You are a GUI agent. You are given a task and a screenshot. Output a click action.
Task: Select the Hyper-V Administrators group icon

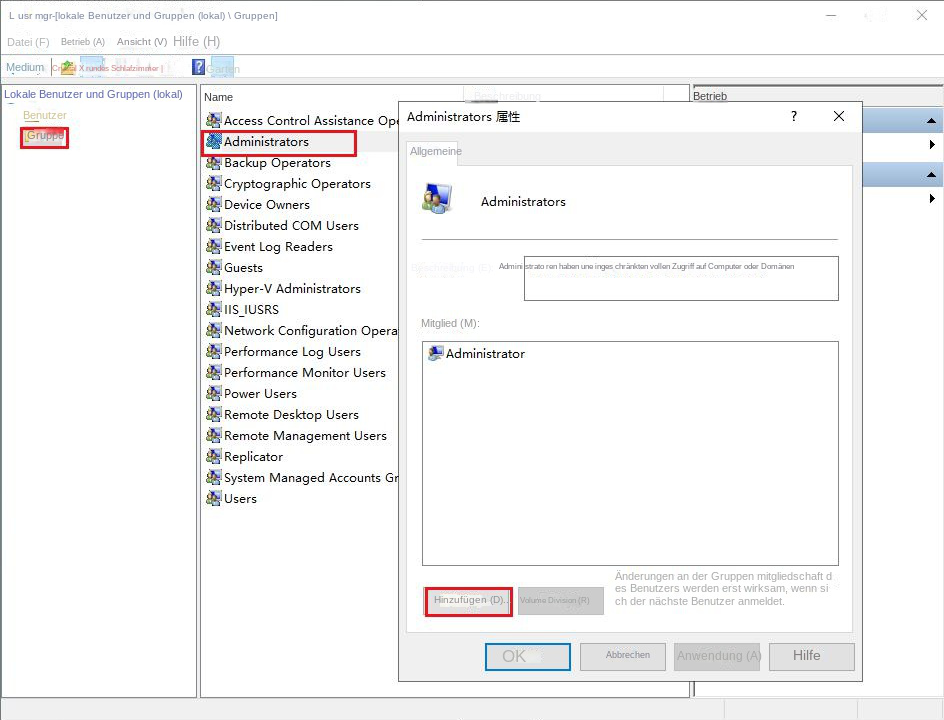click(x=214, y=288)
